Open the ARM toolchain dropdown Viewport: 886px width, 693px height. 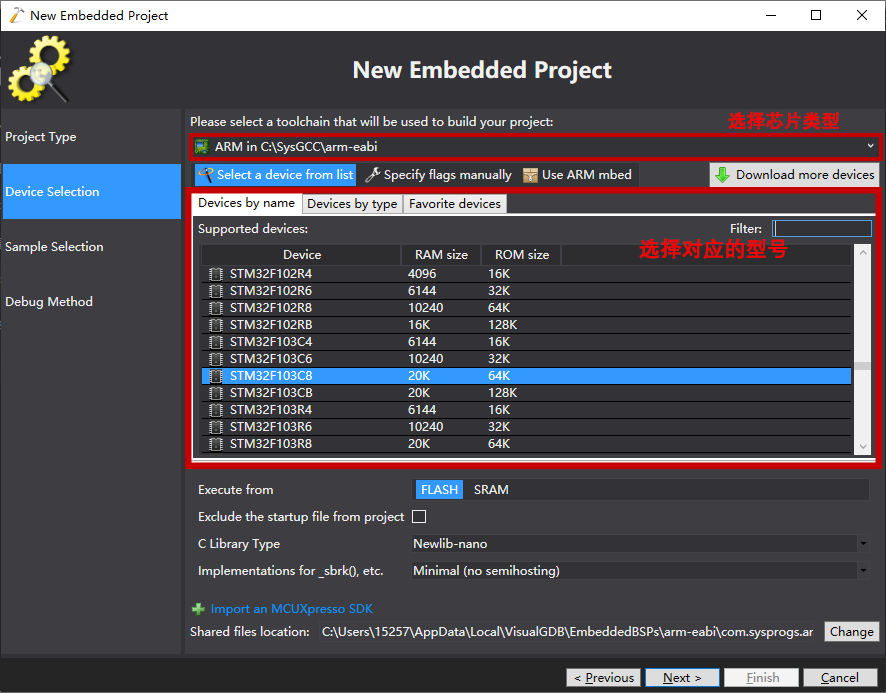pyautogui.click(x=535, y=147)
